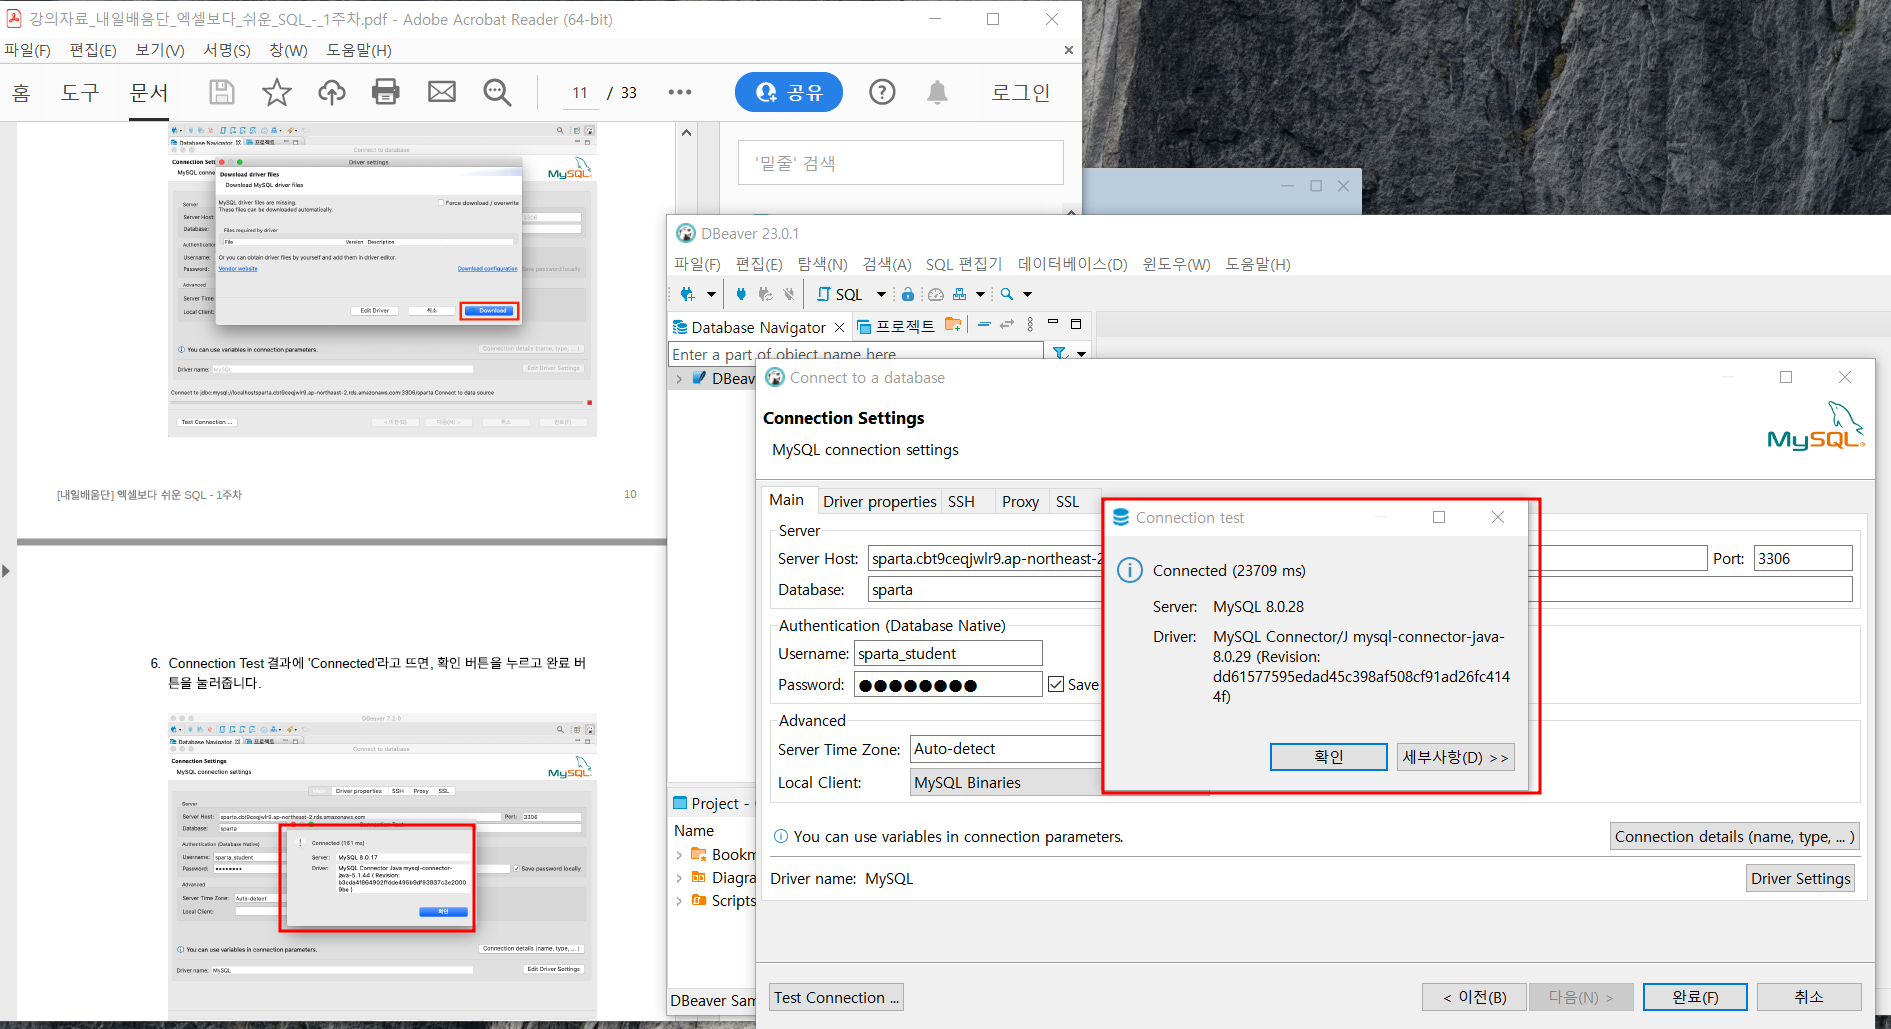The width and height of the screenshot is (1891, 1029).
Task: Expand the Scripts folder in Project tree
Action: point(679,901)
